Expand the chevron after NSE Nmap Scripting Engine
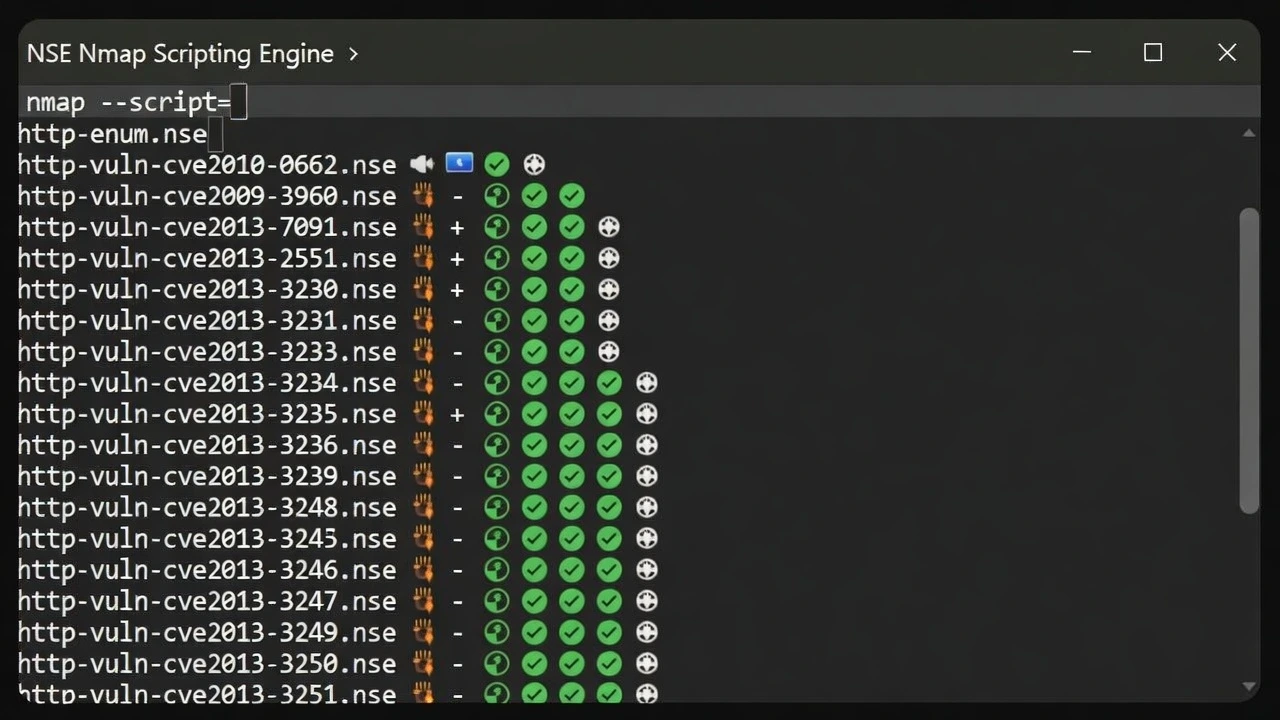Image resolution: width=1280 pixels, height=720 pixels. pyautogui.click(x=352, y=55)
